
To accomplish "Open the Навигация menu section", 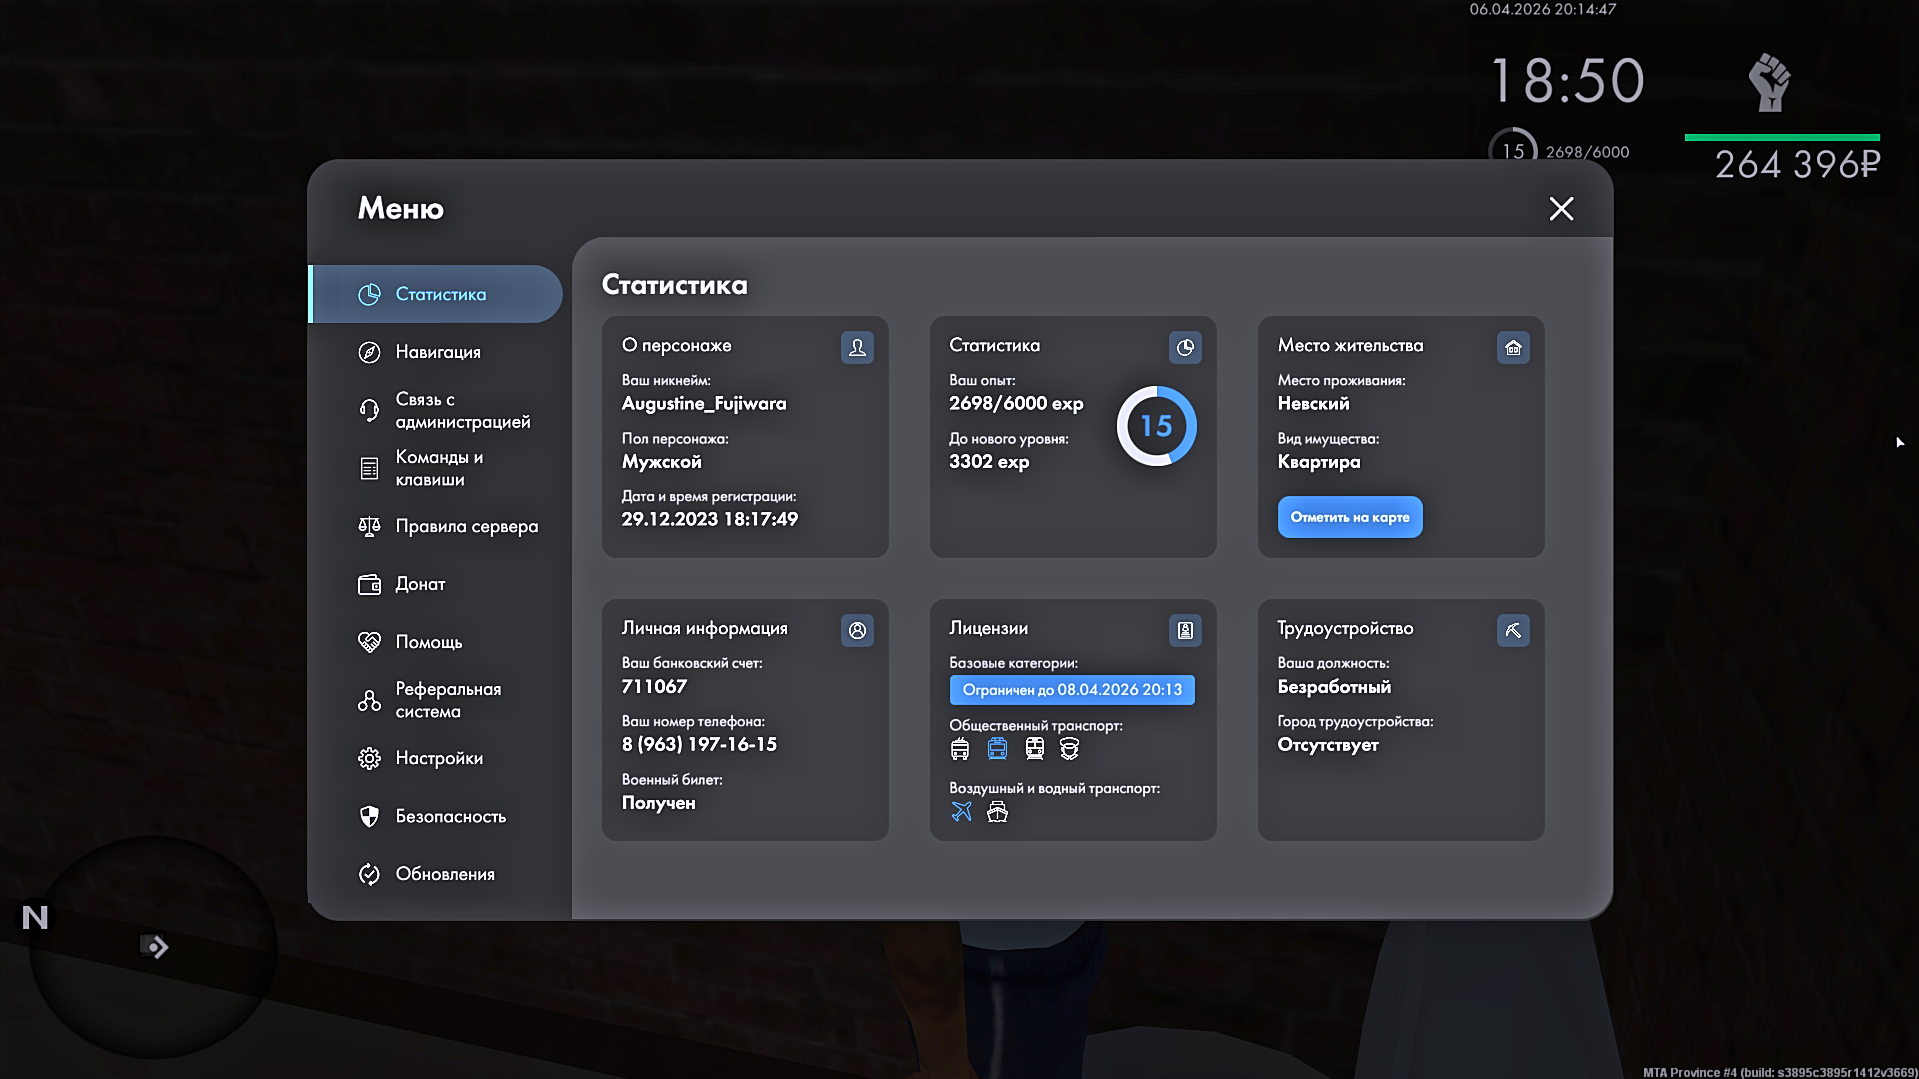I will pyautogui.click(x=437, y=352).
